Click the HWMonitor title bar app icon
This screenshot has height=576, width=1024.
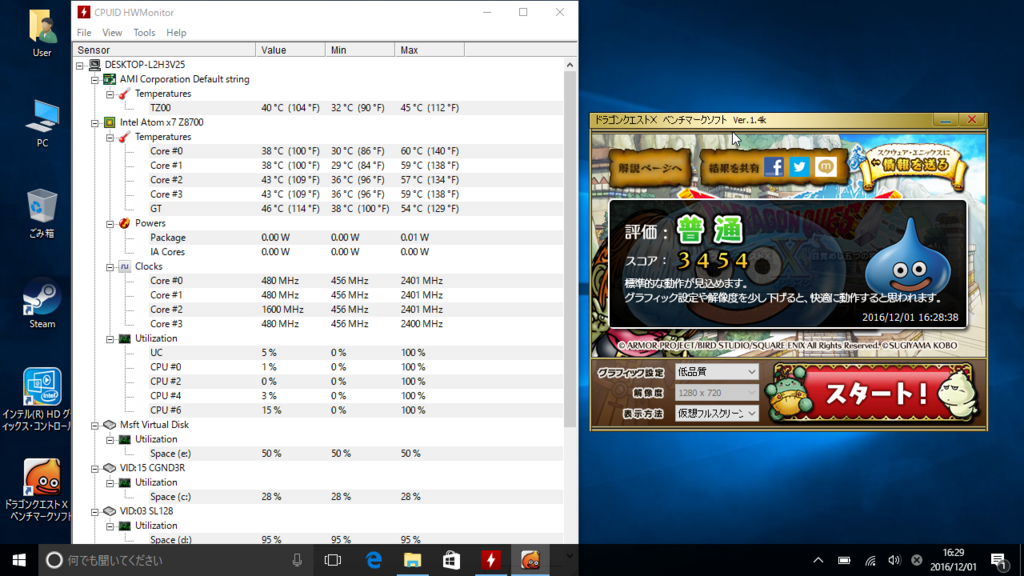84,12
